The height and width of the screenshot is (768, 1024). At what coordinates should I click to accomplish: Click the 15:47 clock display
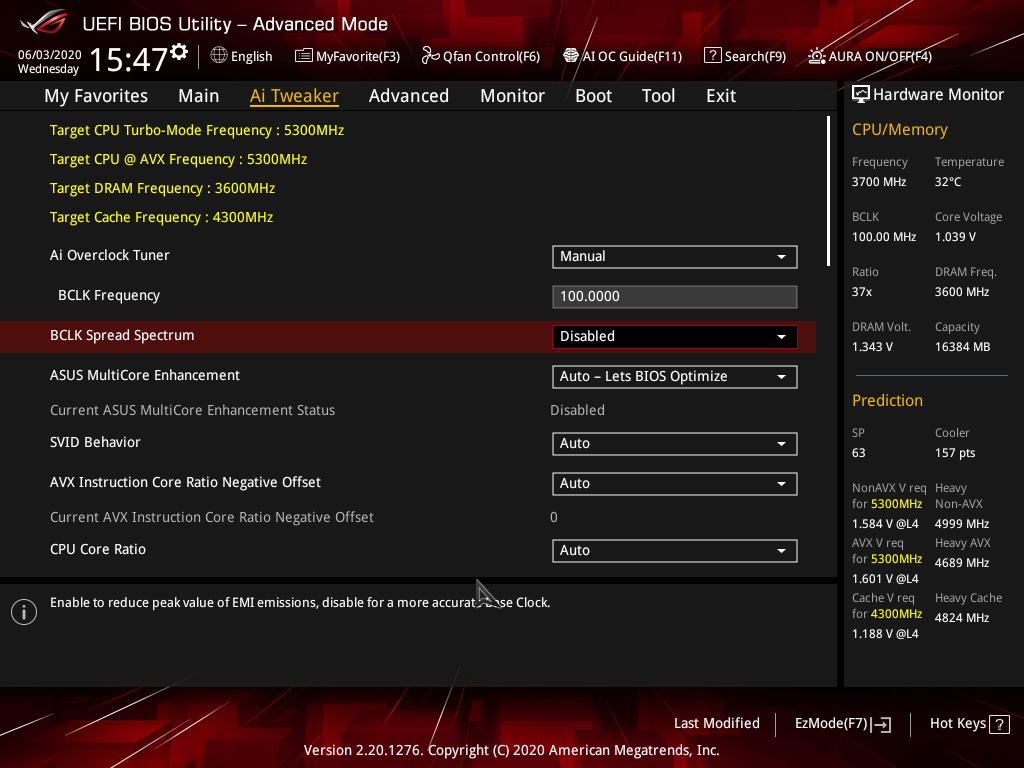pos(129,59)
